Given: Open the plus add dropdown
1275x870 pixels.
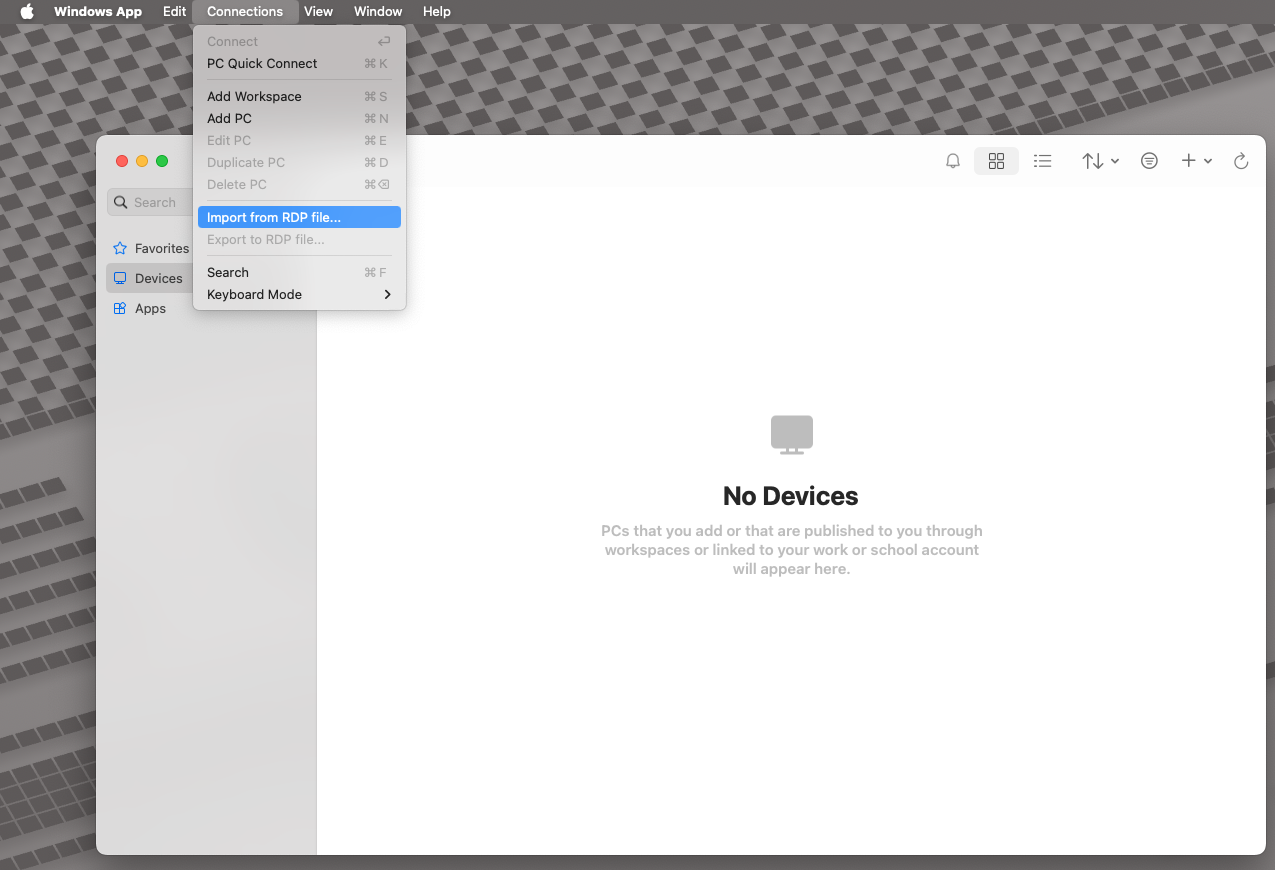Looking at the screenshot, I should tap(1196, 161).
